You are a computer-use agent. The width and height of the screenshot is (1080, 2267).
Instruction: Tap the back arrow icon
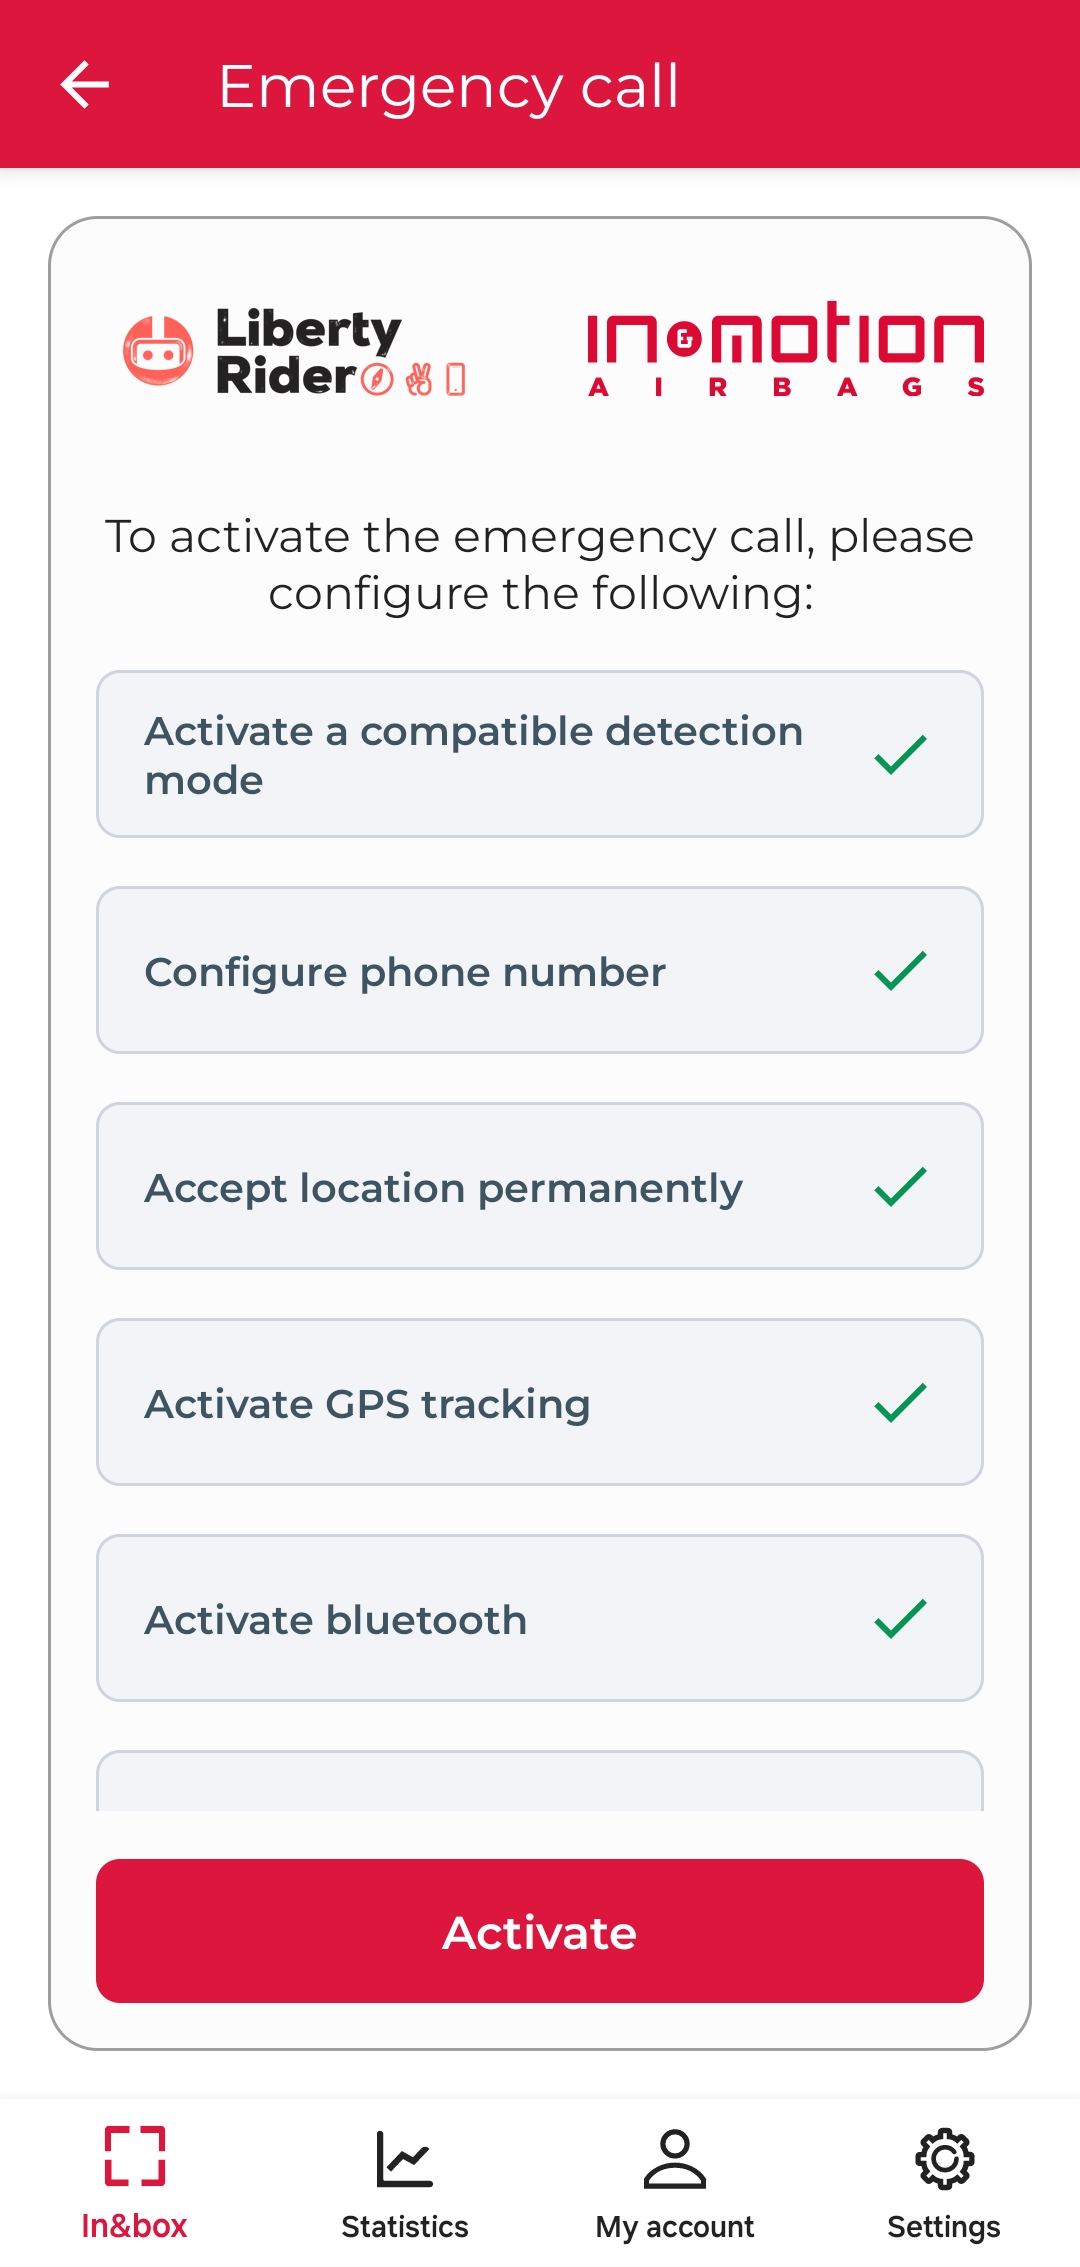point(85,85)
